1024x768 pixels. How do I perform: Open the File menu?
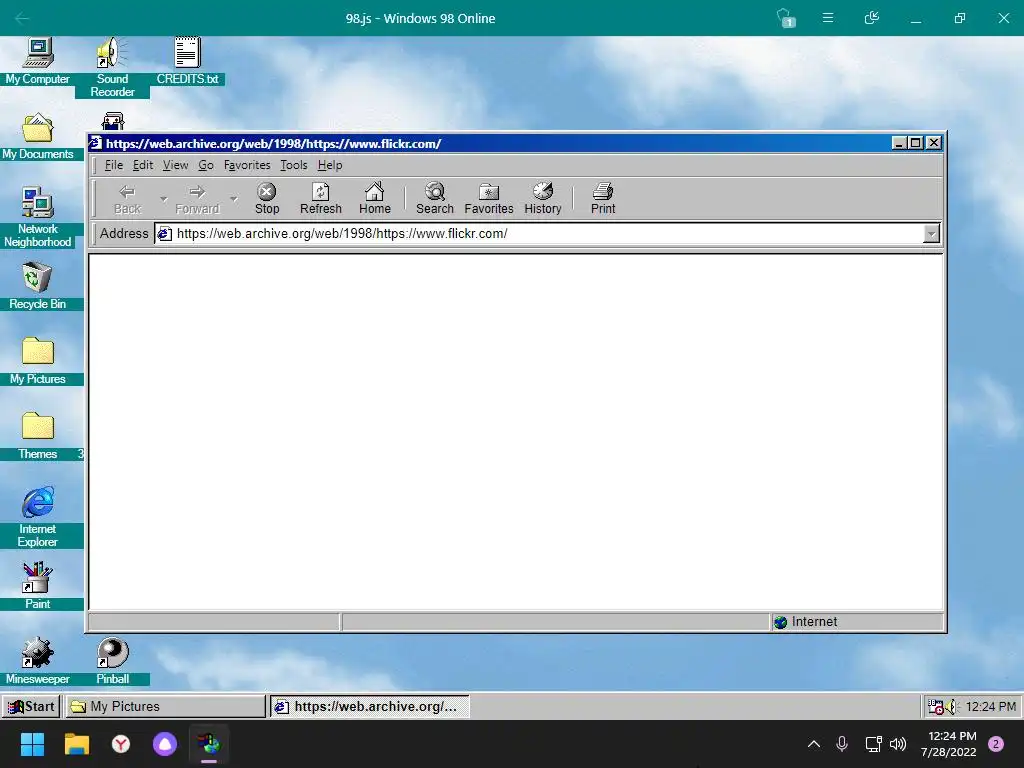[x=114, y=165]
